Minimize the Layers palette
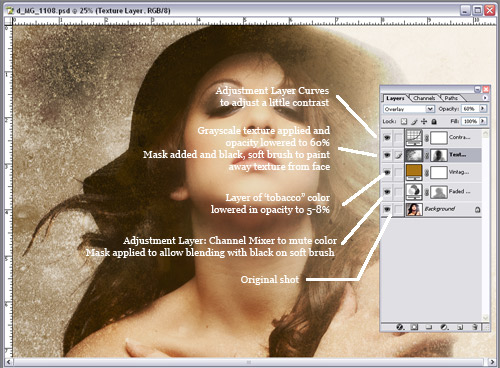 pos(477,89)
